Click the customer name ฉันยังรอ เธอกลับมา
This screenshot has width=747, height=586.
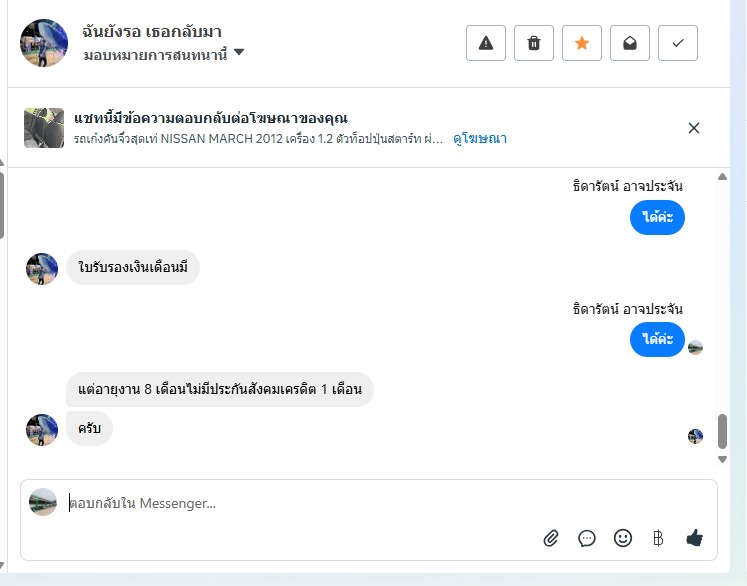pyautogui.click(x=151, y=31)
